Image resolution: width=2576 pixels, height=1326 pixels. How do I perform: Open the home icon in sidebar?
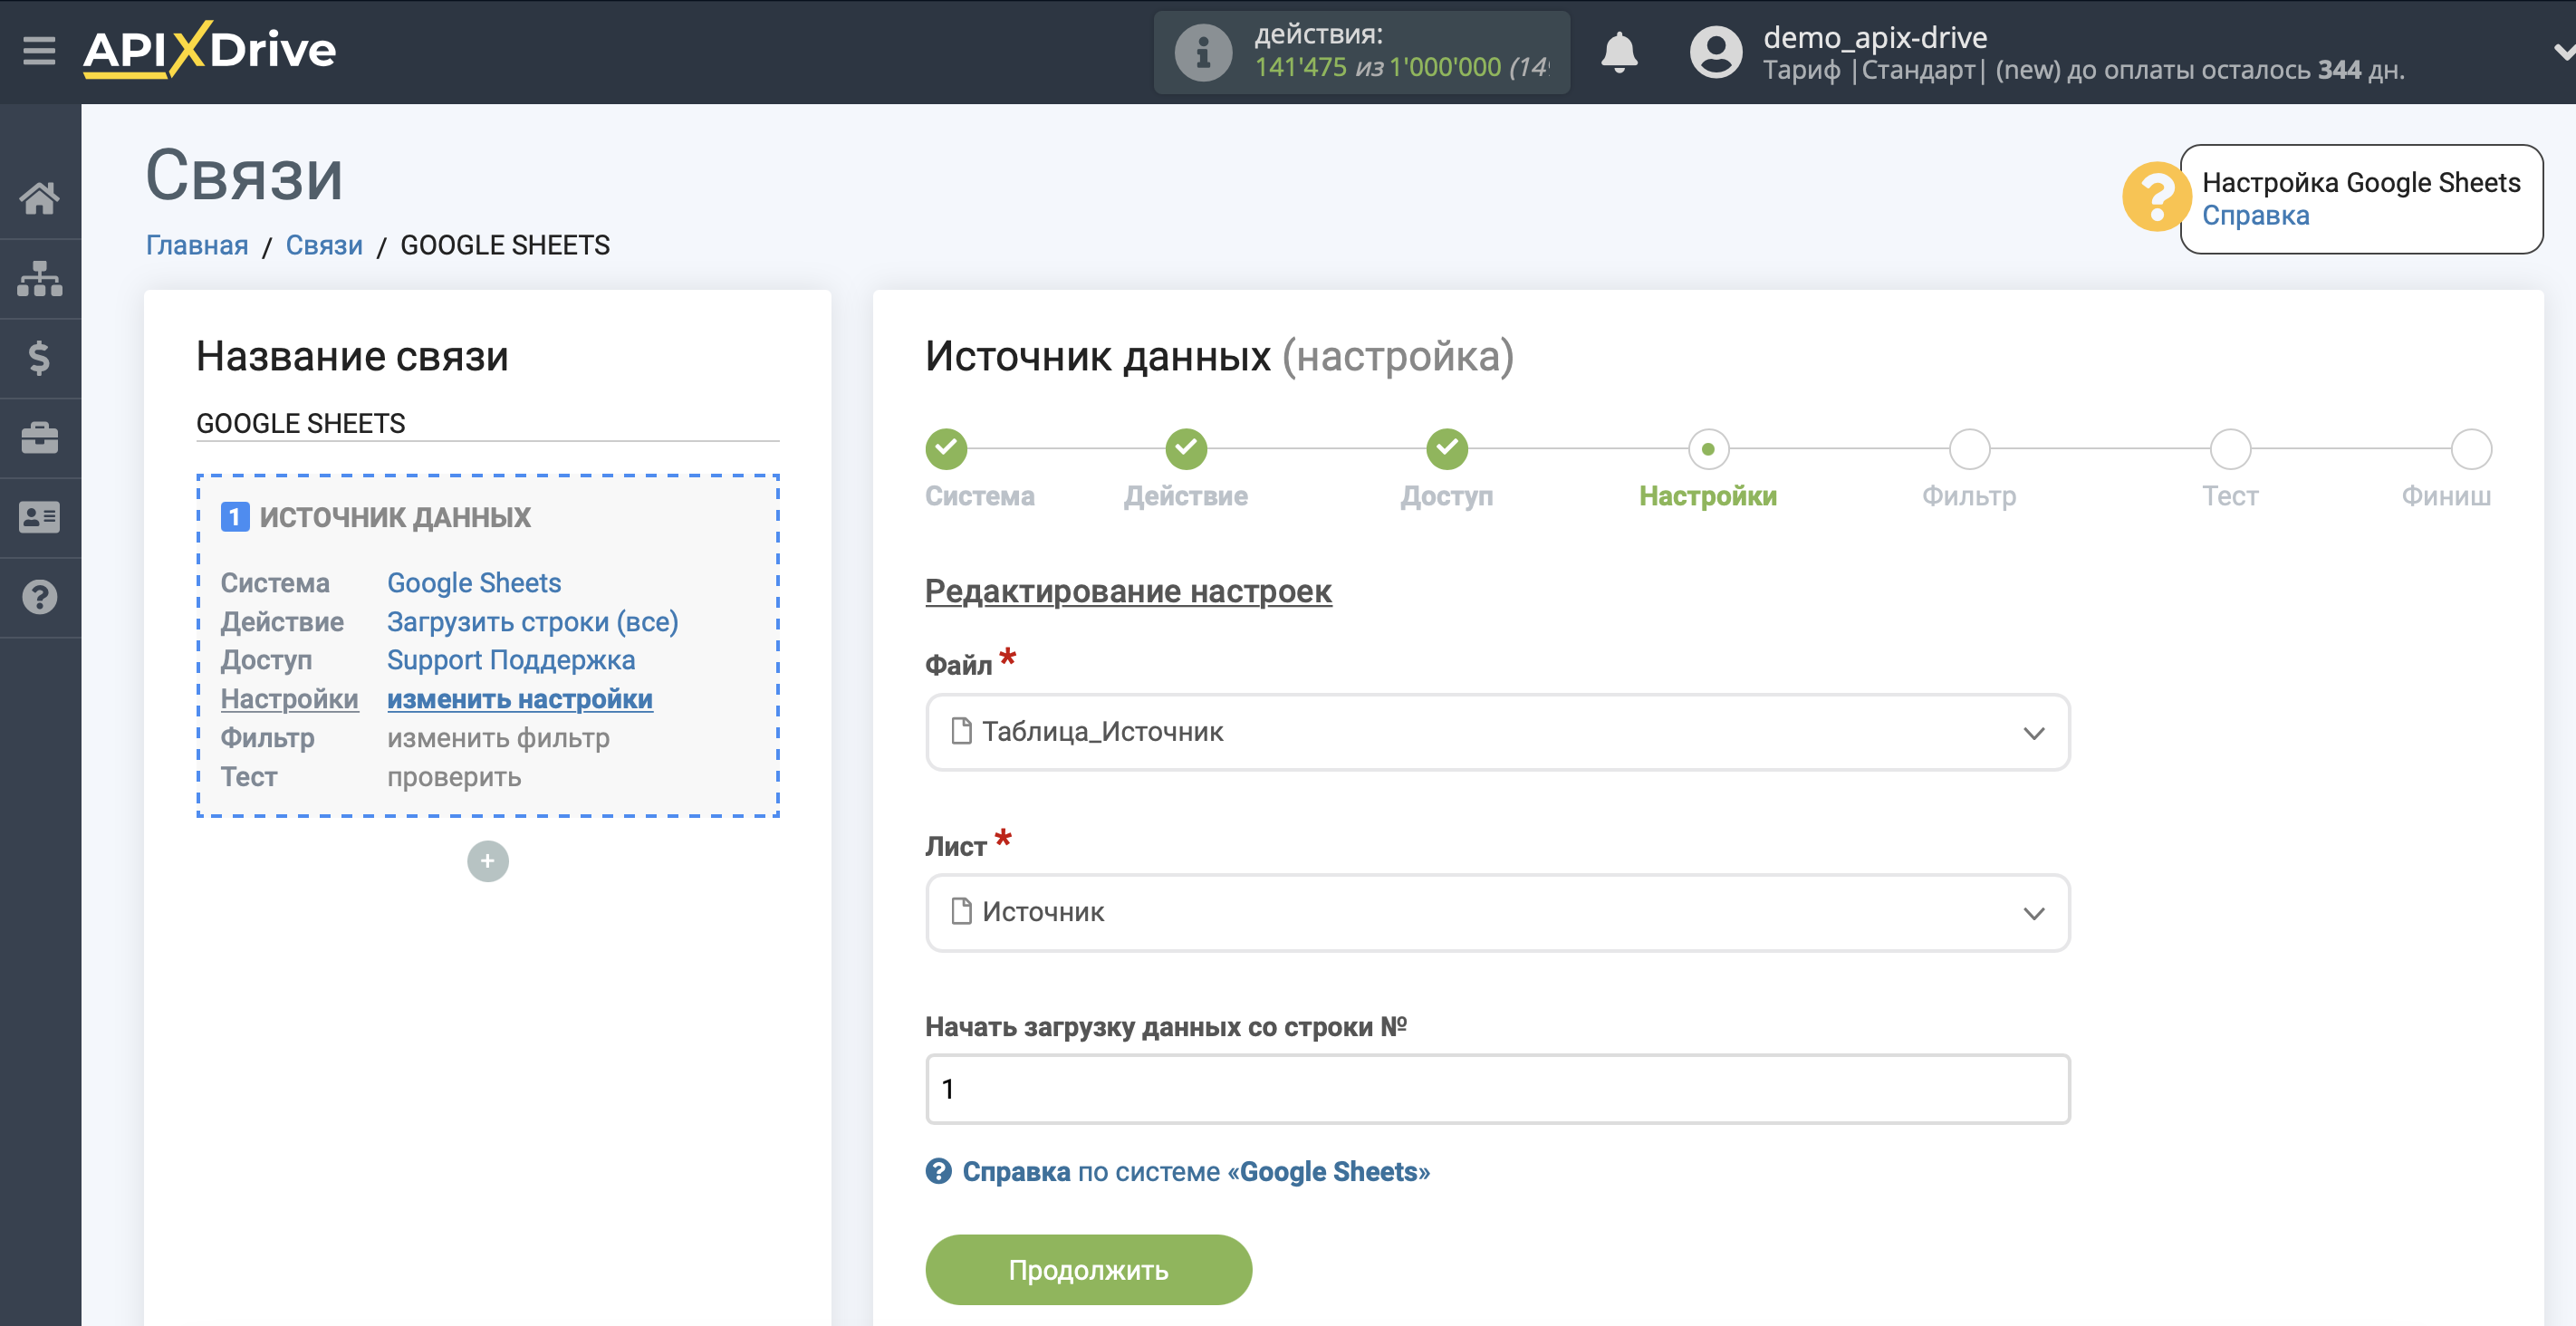39,198
